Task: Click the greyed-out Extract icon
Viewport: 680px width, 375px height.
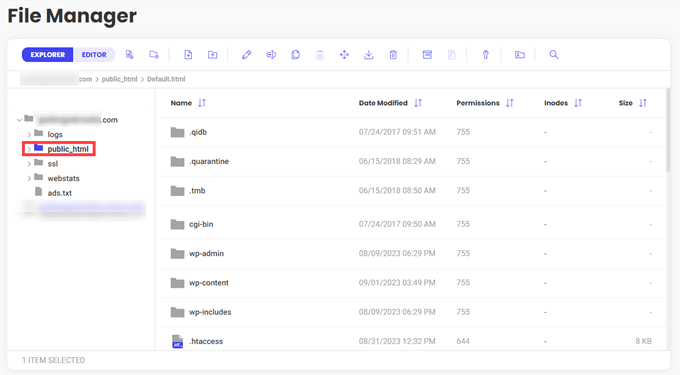Action: click(x=451, y=55)
